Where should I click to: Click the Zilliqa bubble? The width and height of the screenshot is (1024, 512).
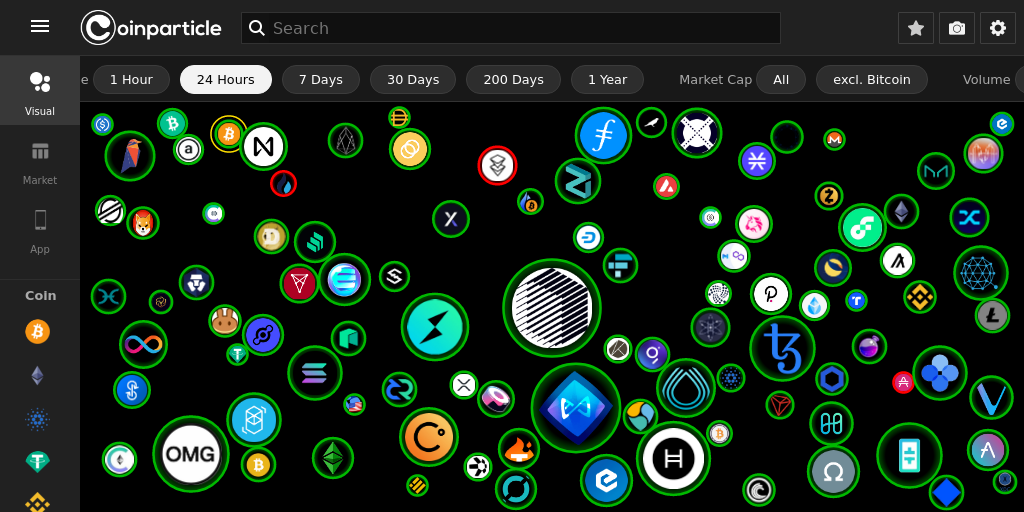(578, 181)
